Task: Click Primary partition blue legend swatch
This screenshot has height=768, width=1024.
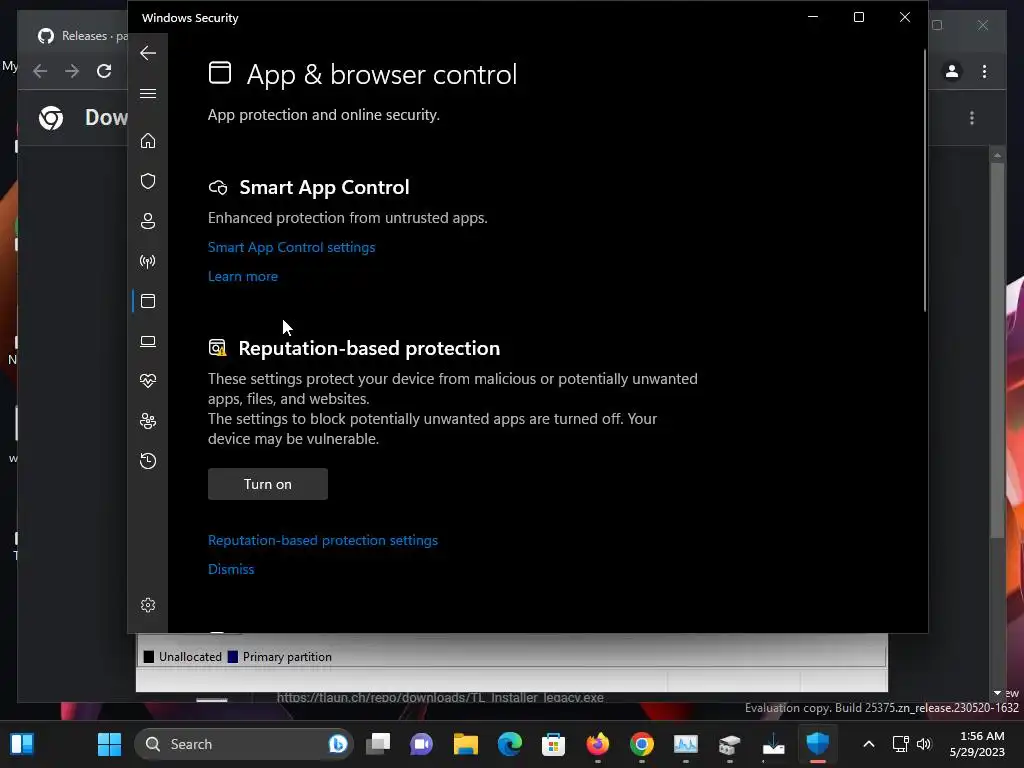Action: pyautogui.click(x=232, y=657)
